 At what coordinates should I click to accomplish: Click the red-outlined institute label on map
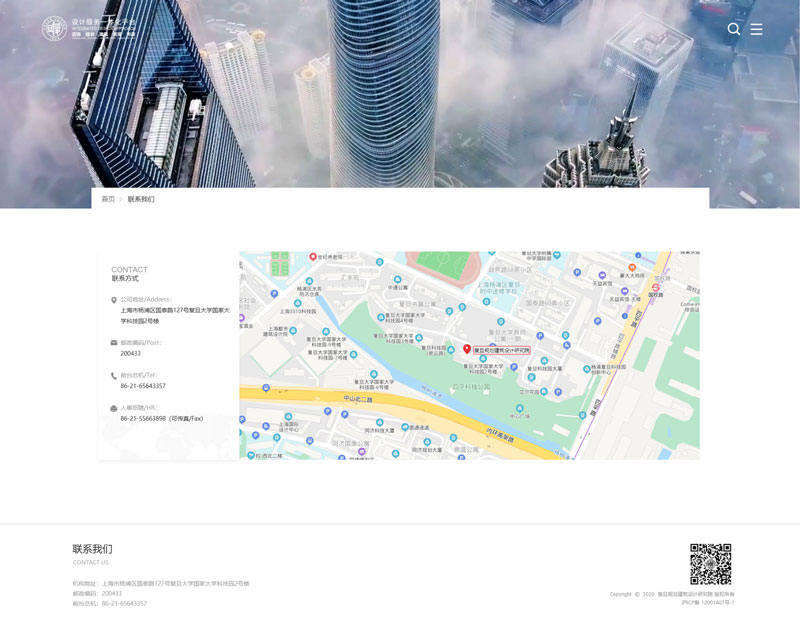(502, 351)
